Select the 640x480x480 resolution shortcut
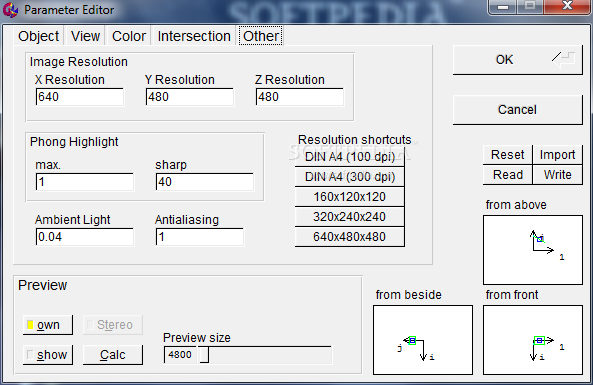Viewport: 593px width, 385px height. pos(350,237)
